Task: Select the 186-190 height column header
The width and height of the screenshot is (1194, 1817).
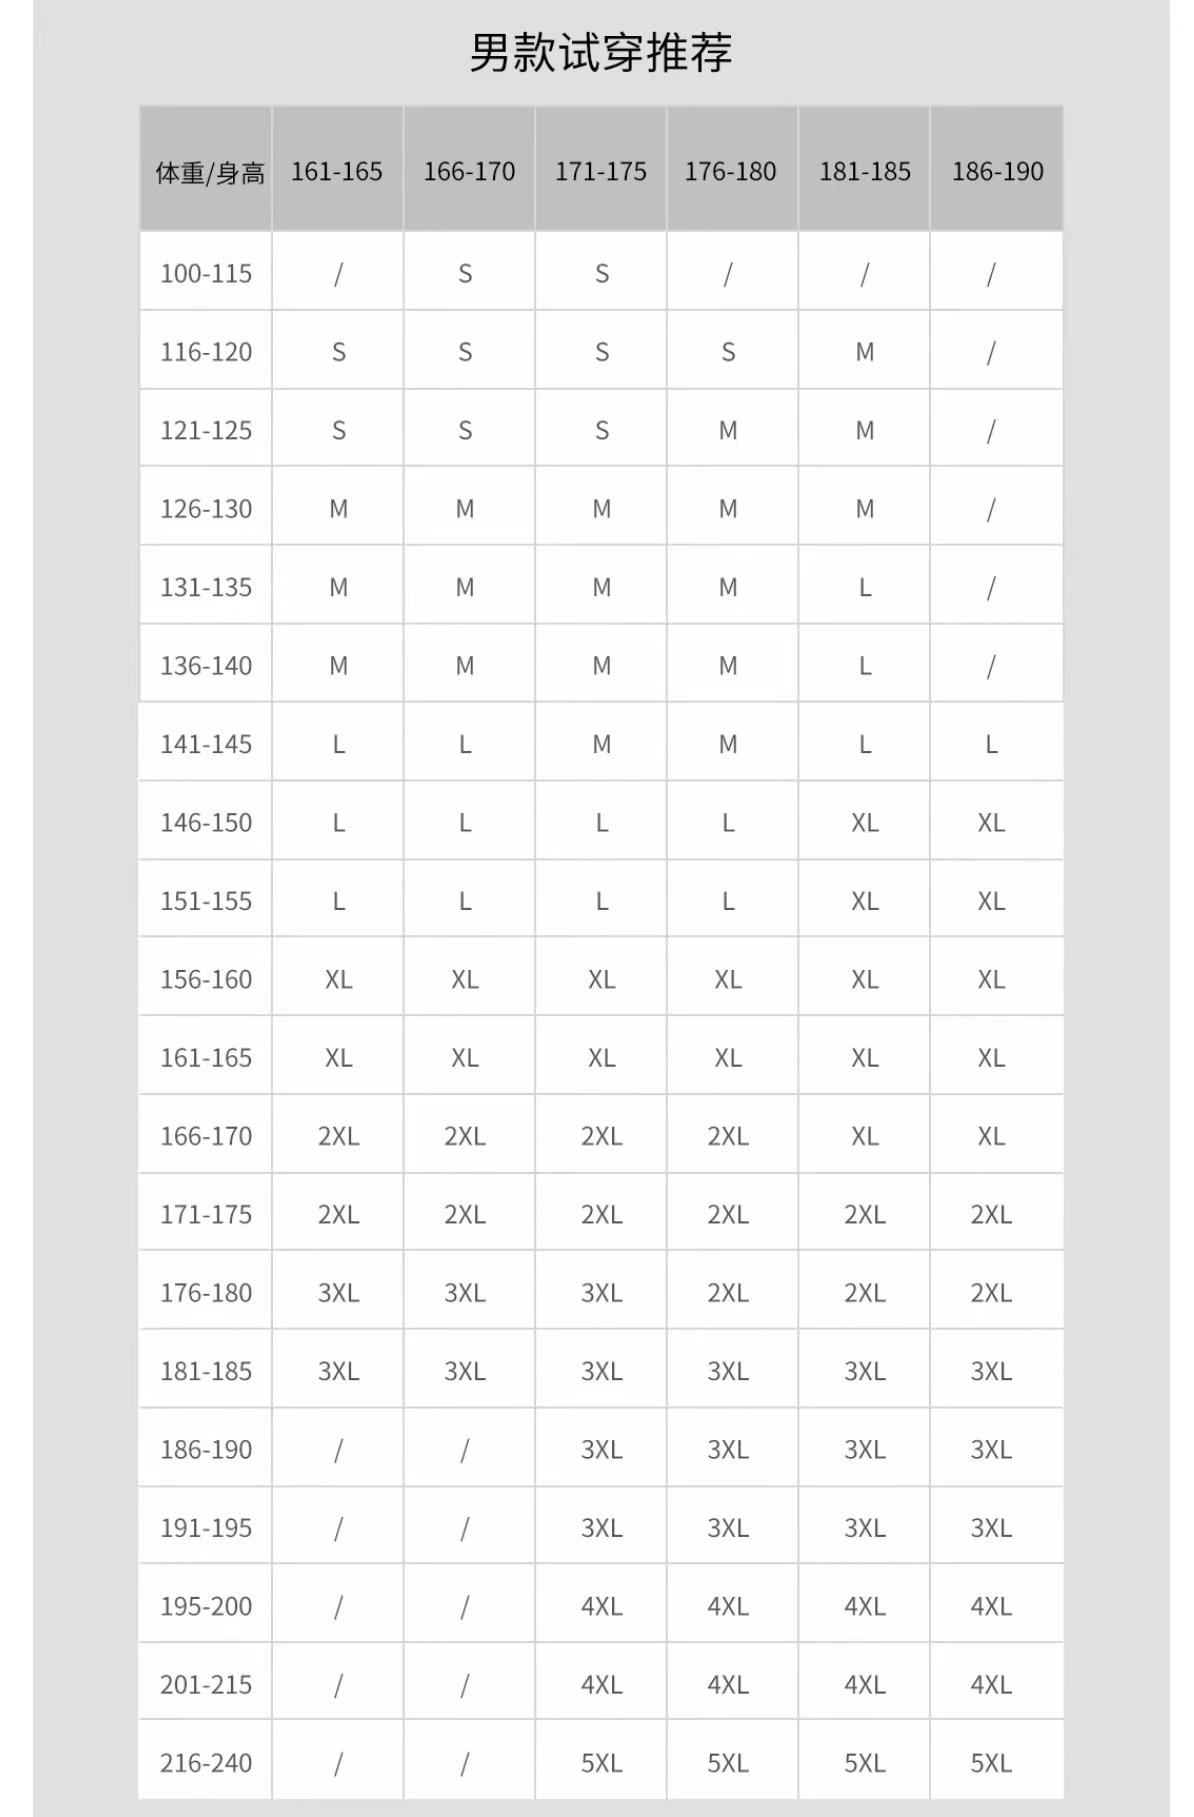Action: [997, 172]
